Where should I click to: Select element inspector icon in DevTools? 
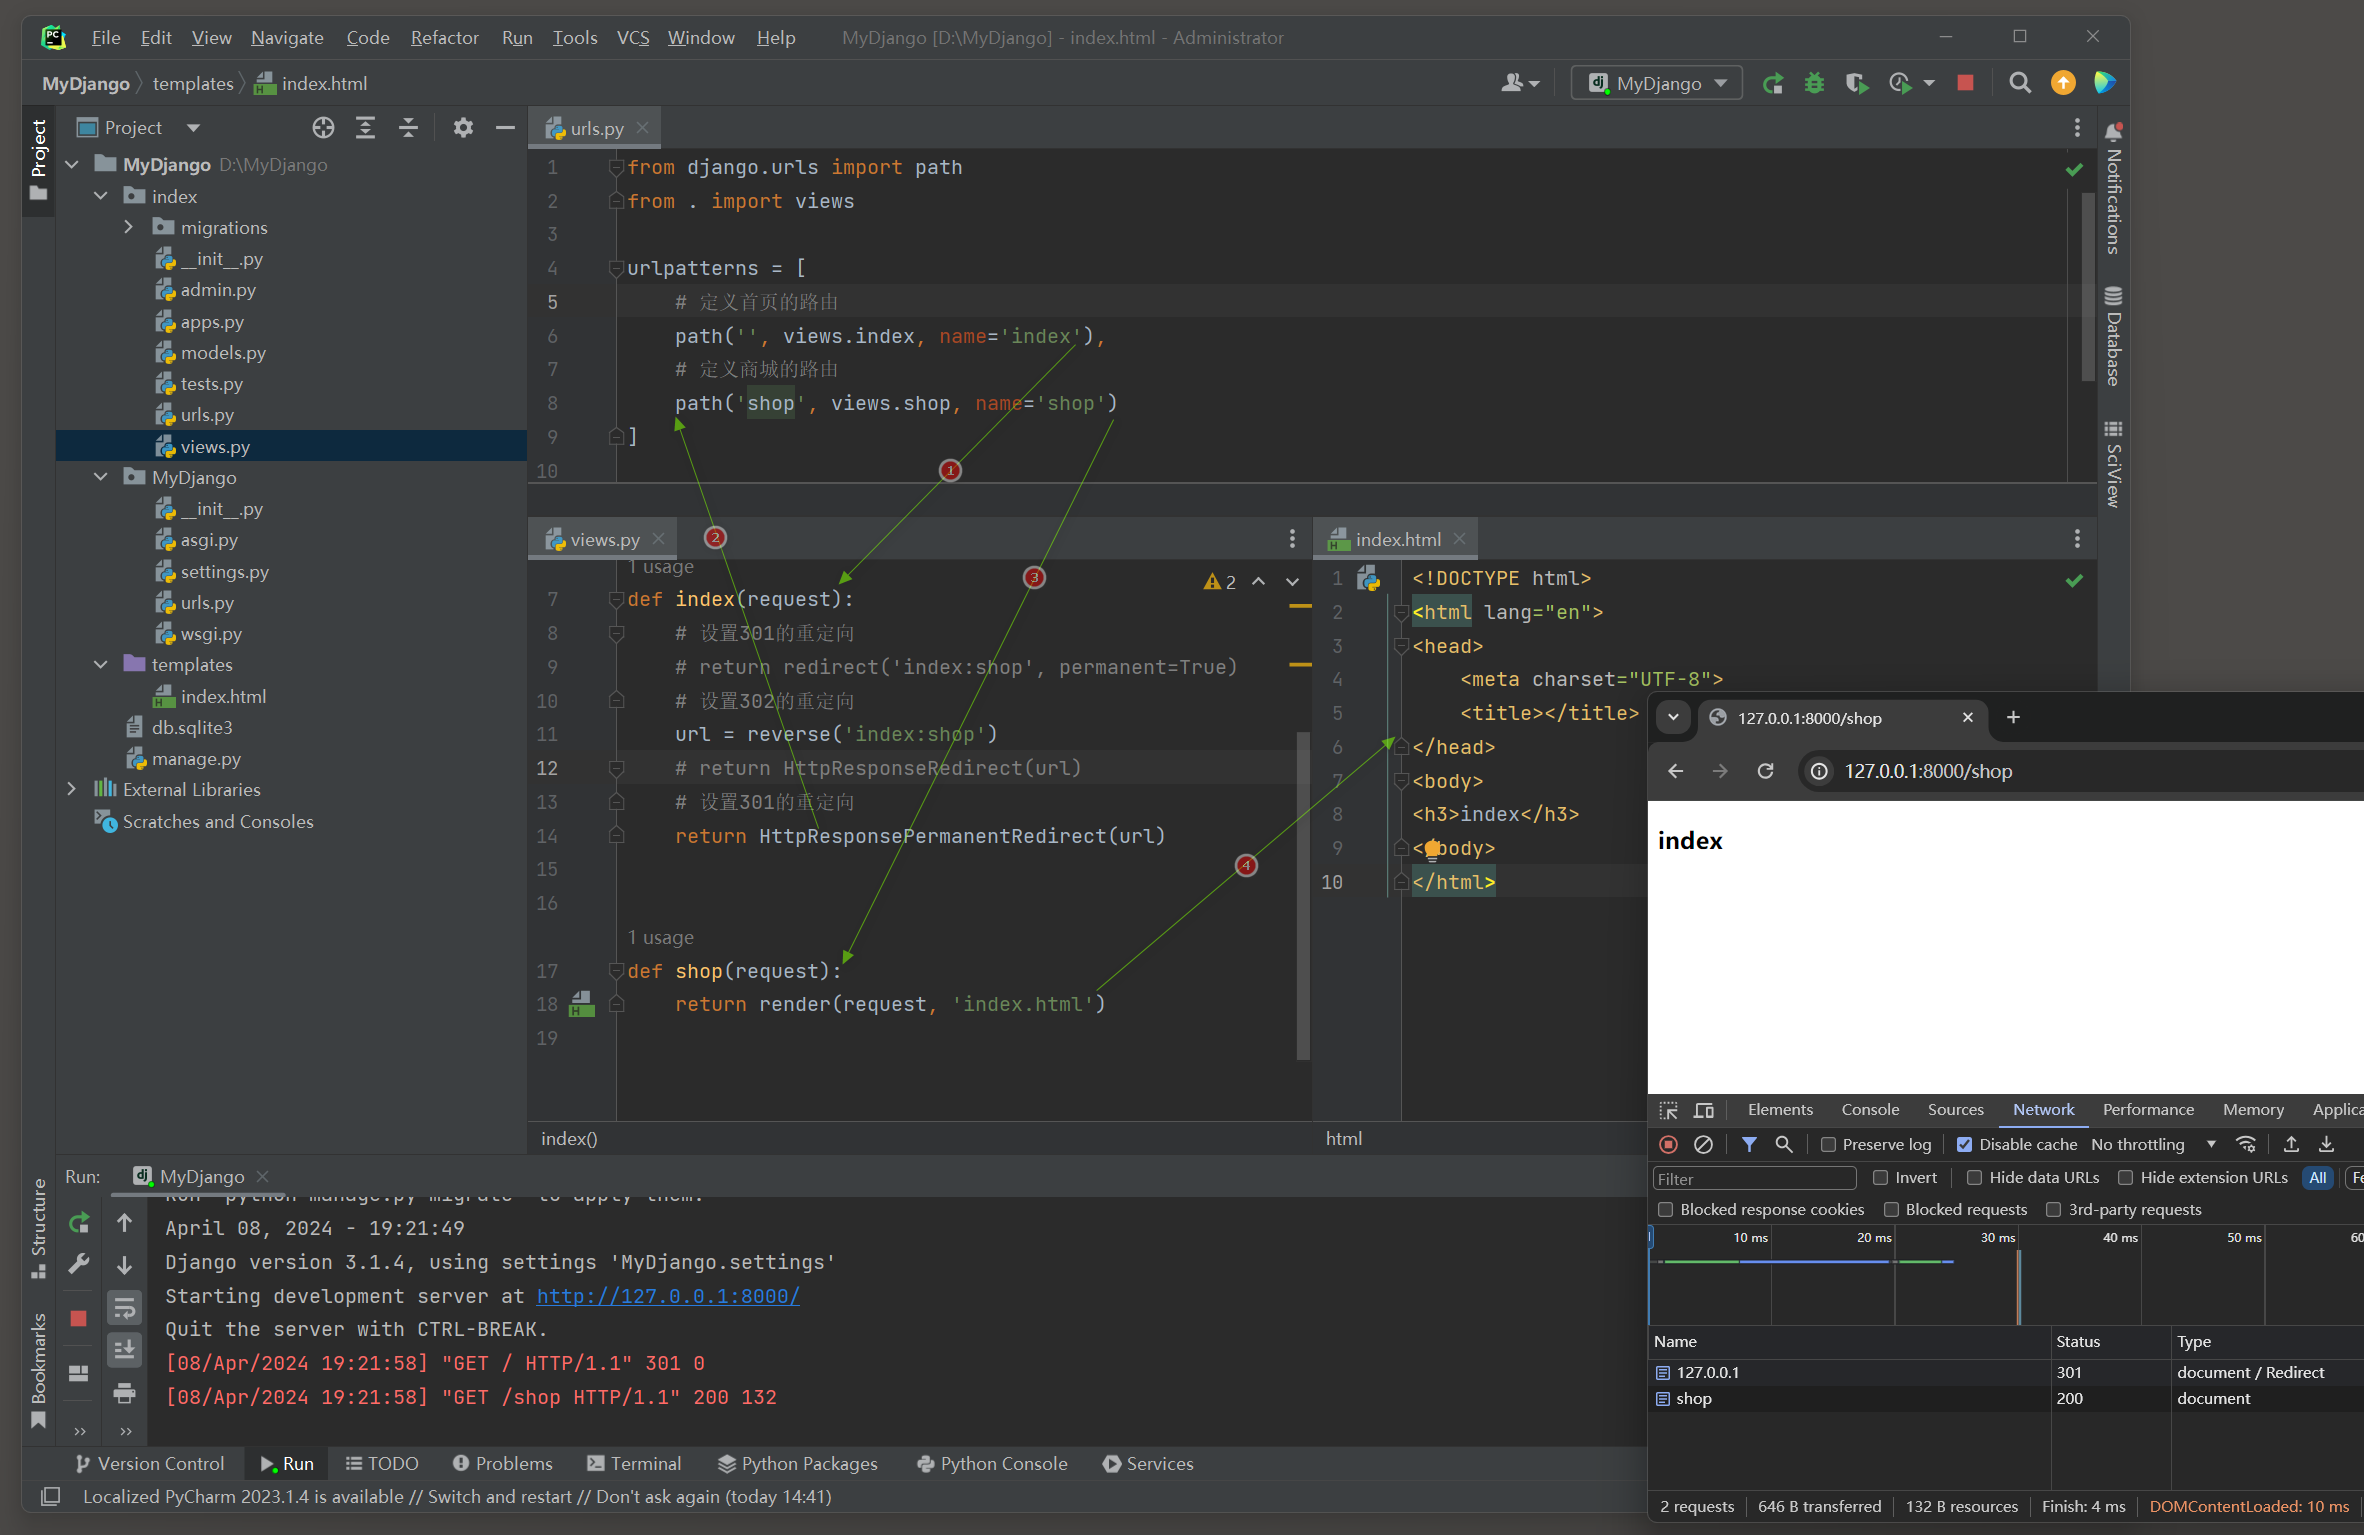pos(1668,1110)
